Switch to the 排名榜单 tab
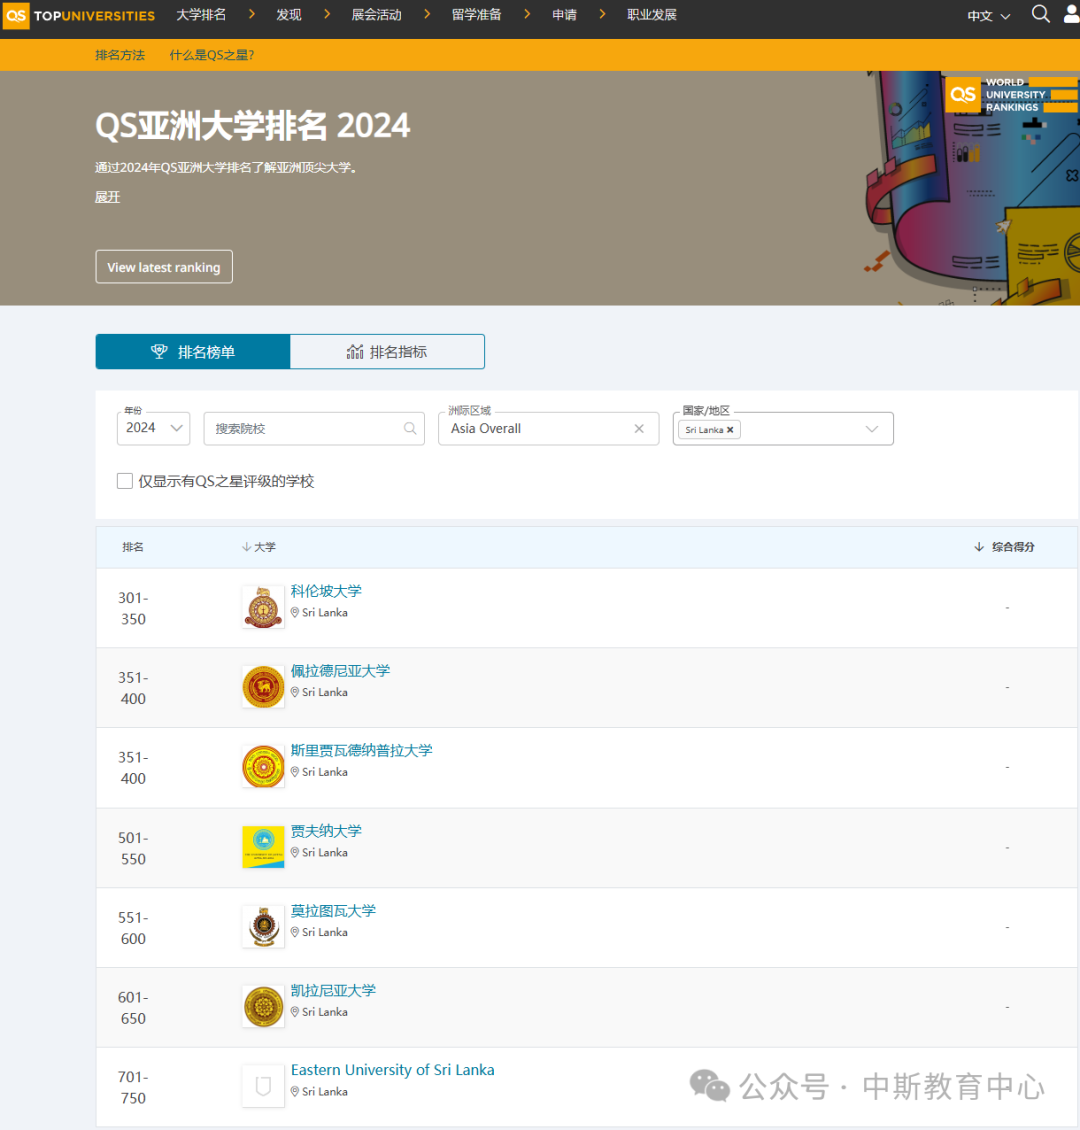This screenshot has width=1080, height=1130. 193,352
